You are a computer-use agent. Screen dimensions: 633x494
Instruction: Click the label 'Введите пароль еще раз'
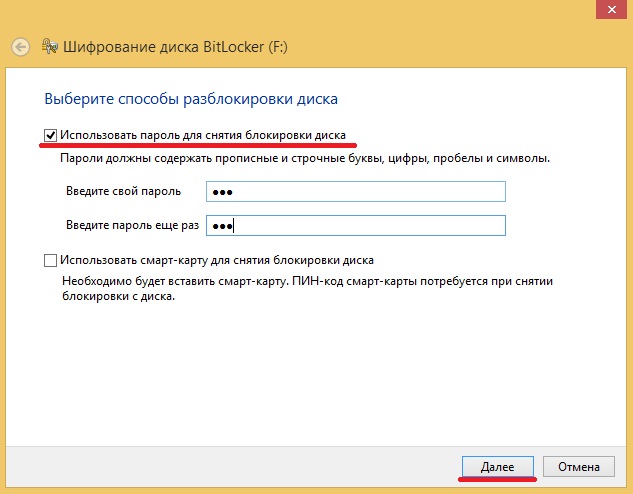[132, 225]
